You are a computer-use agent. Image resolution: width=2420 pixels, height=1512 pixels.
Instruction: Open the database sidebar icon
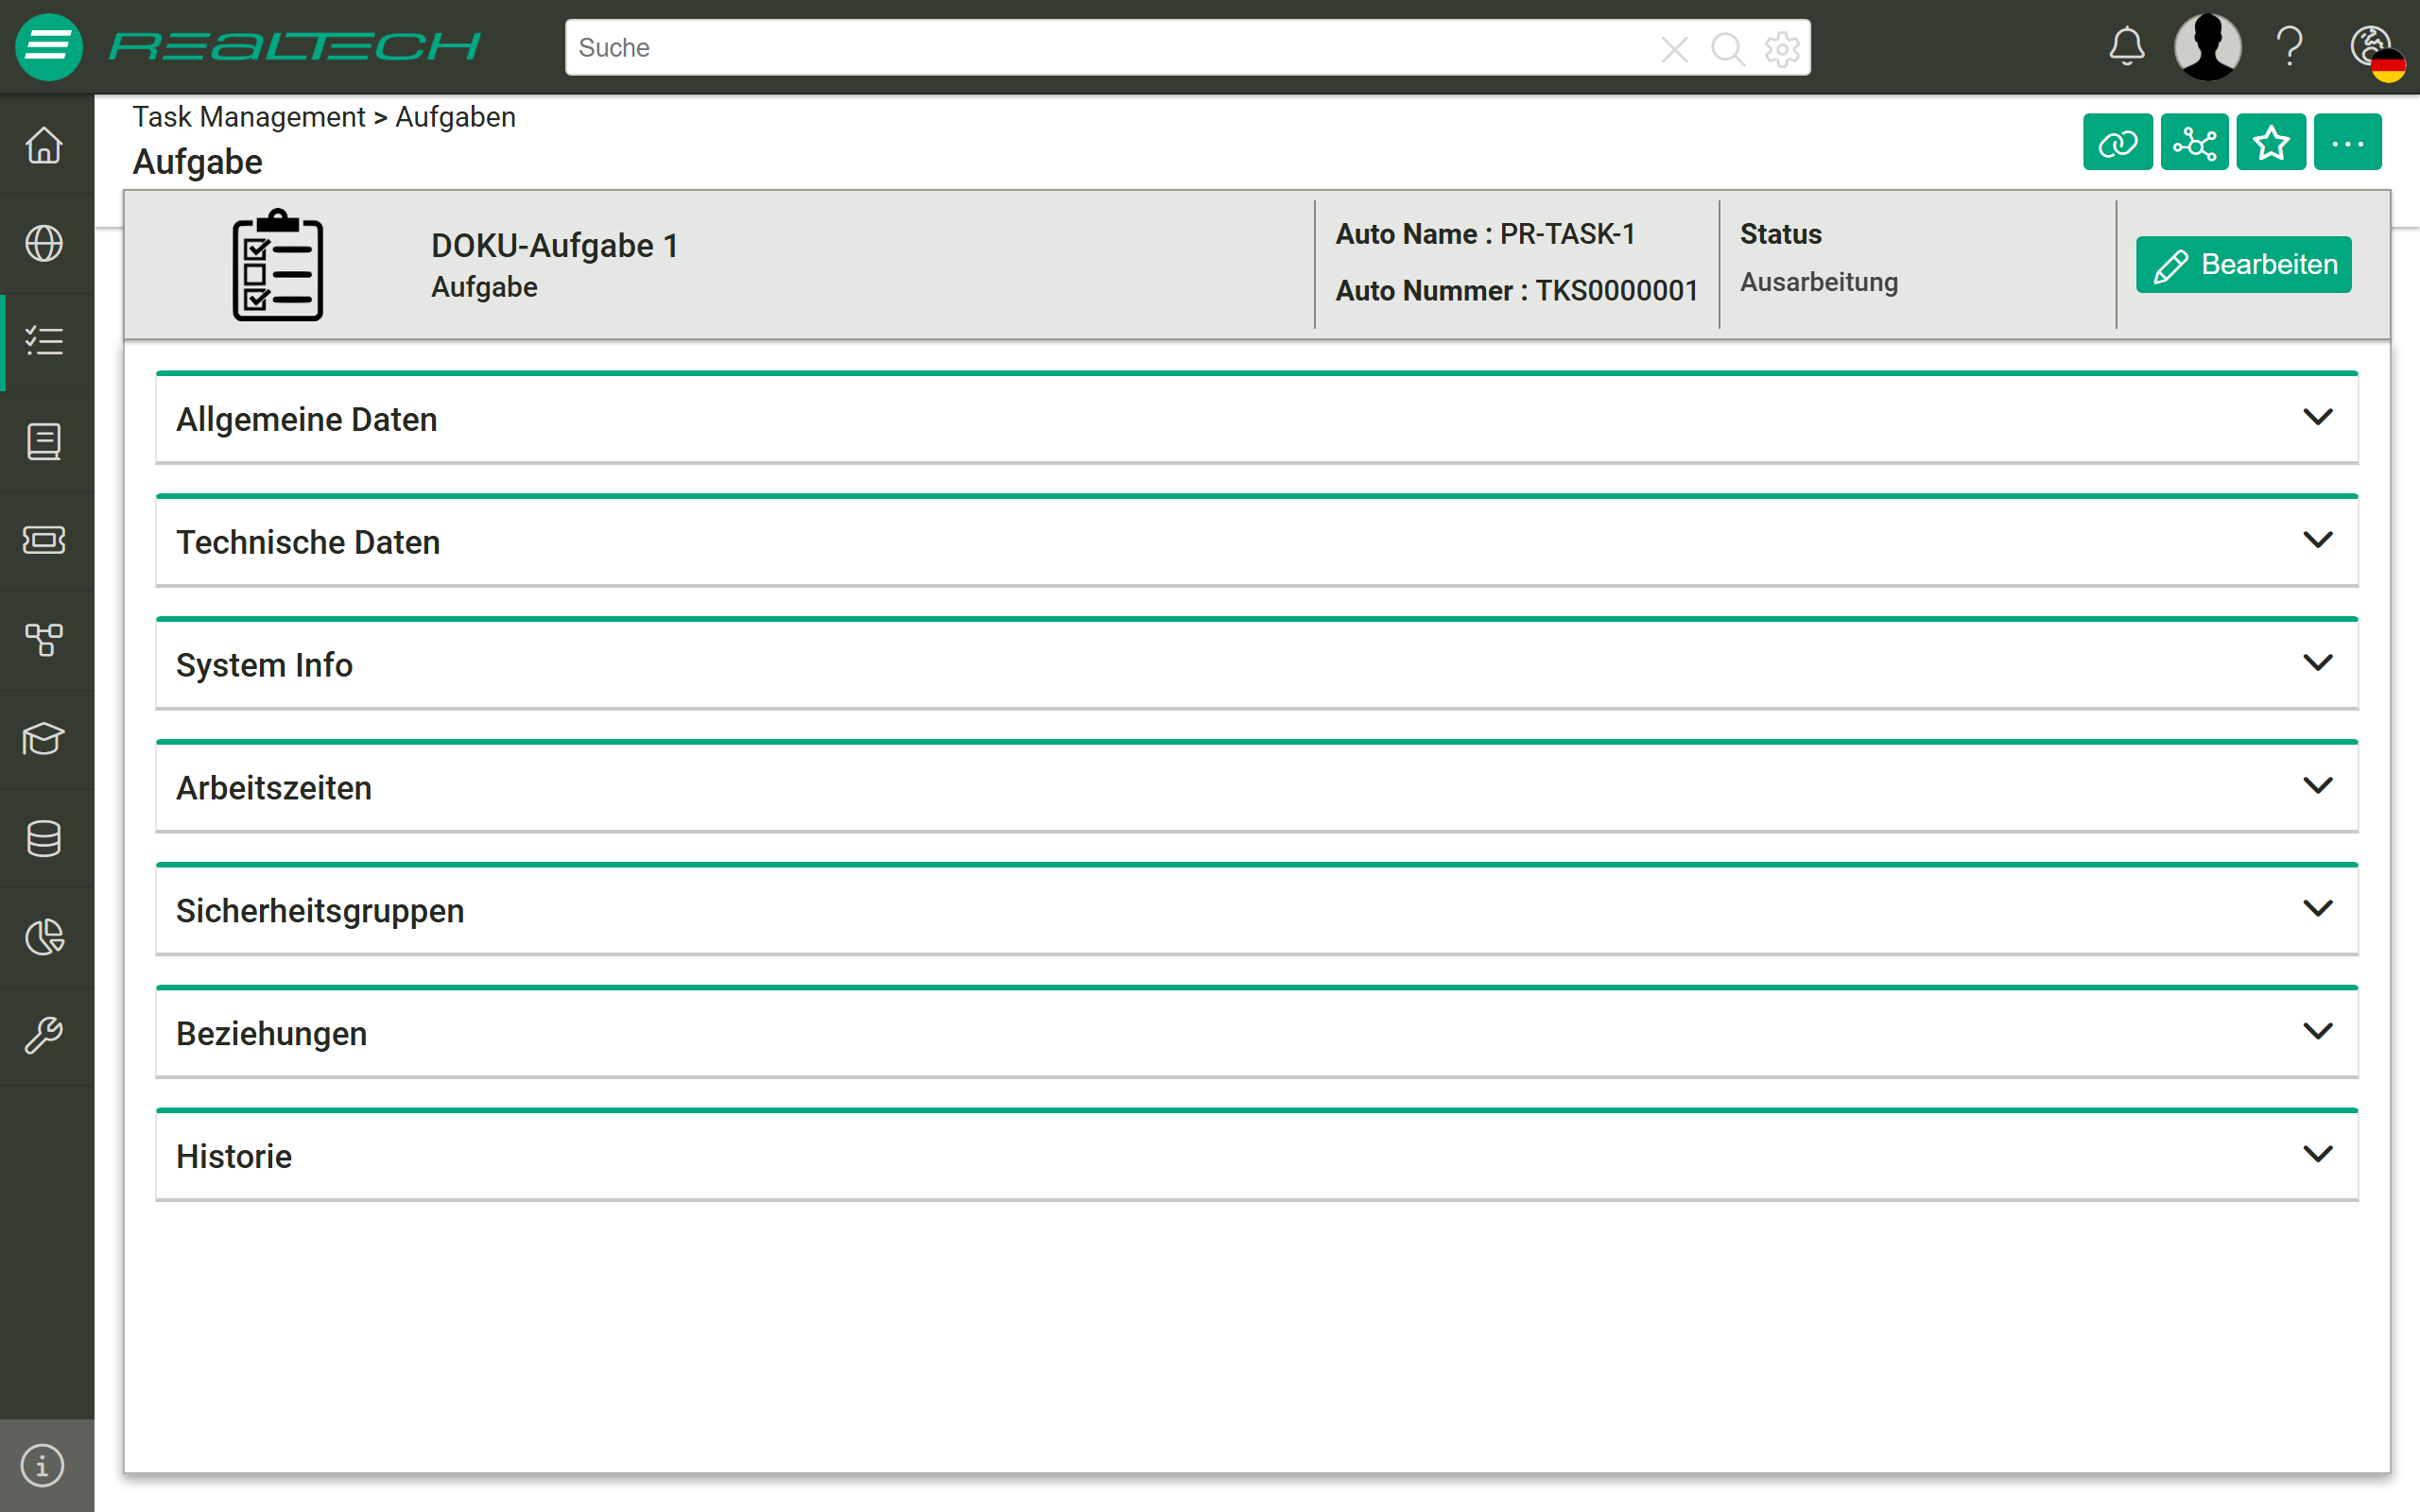tap(44, 838)
